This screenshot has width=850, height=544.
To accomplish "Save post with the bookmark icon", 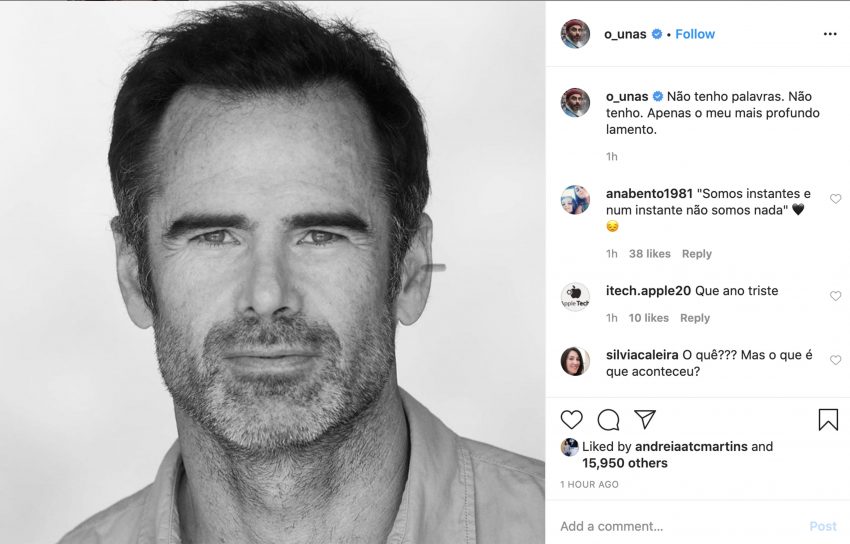I will [x=828, y=420].
